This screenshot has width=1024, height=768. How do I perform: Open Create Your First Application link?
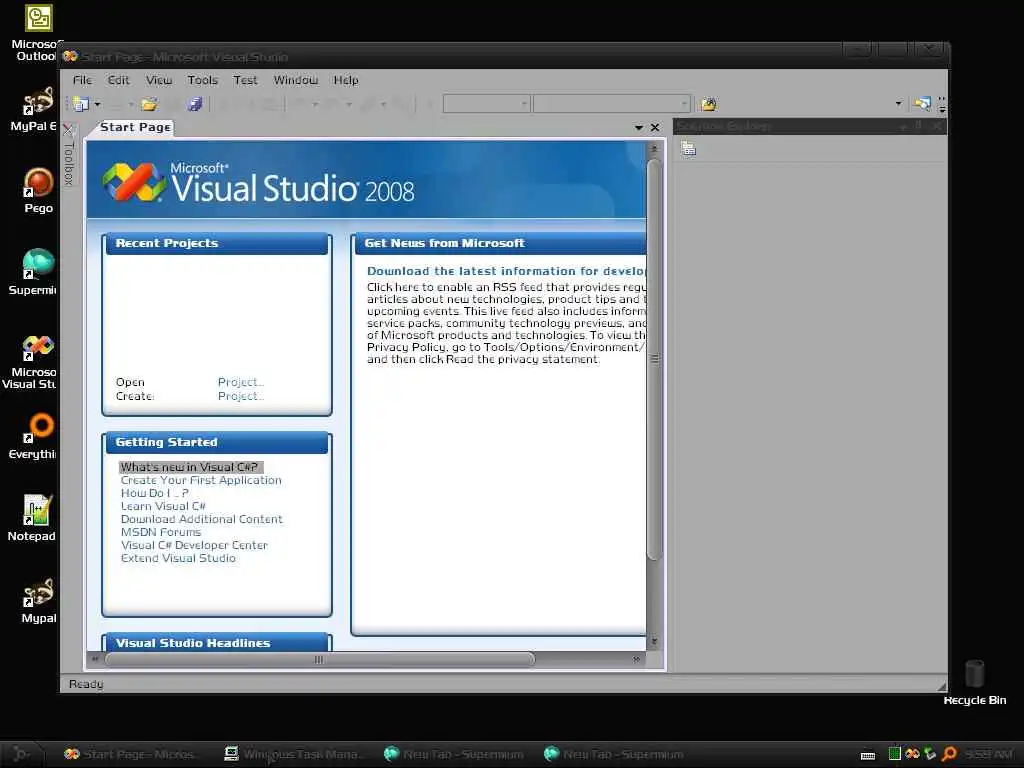pyautogui.click(x=201, y=480)
